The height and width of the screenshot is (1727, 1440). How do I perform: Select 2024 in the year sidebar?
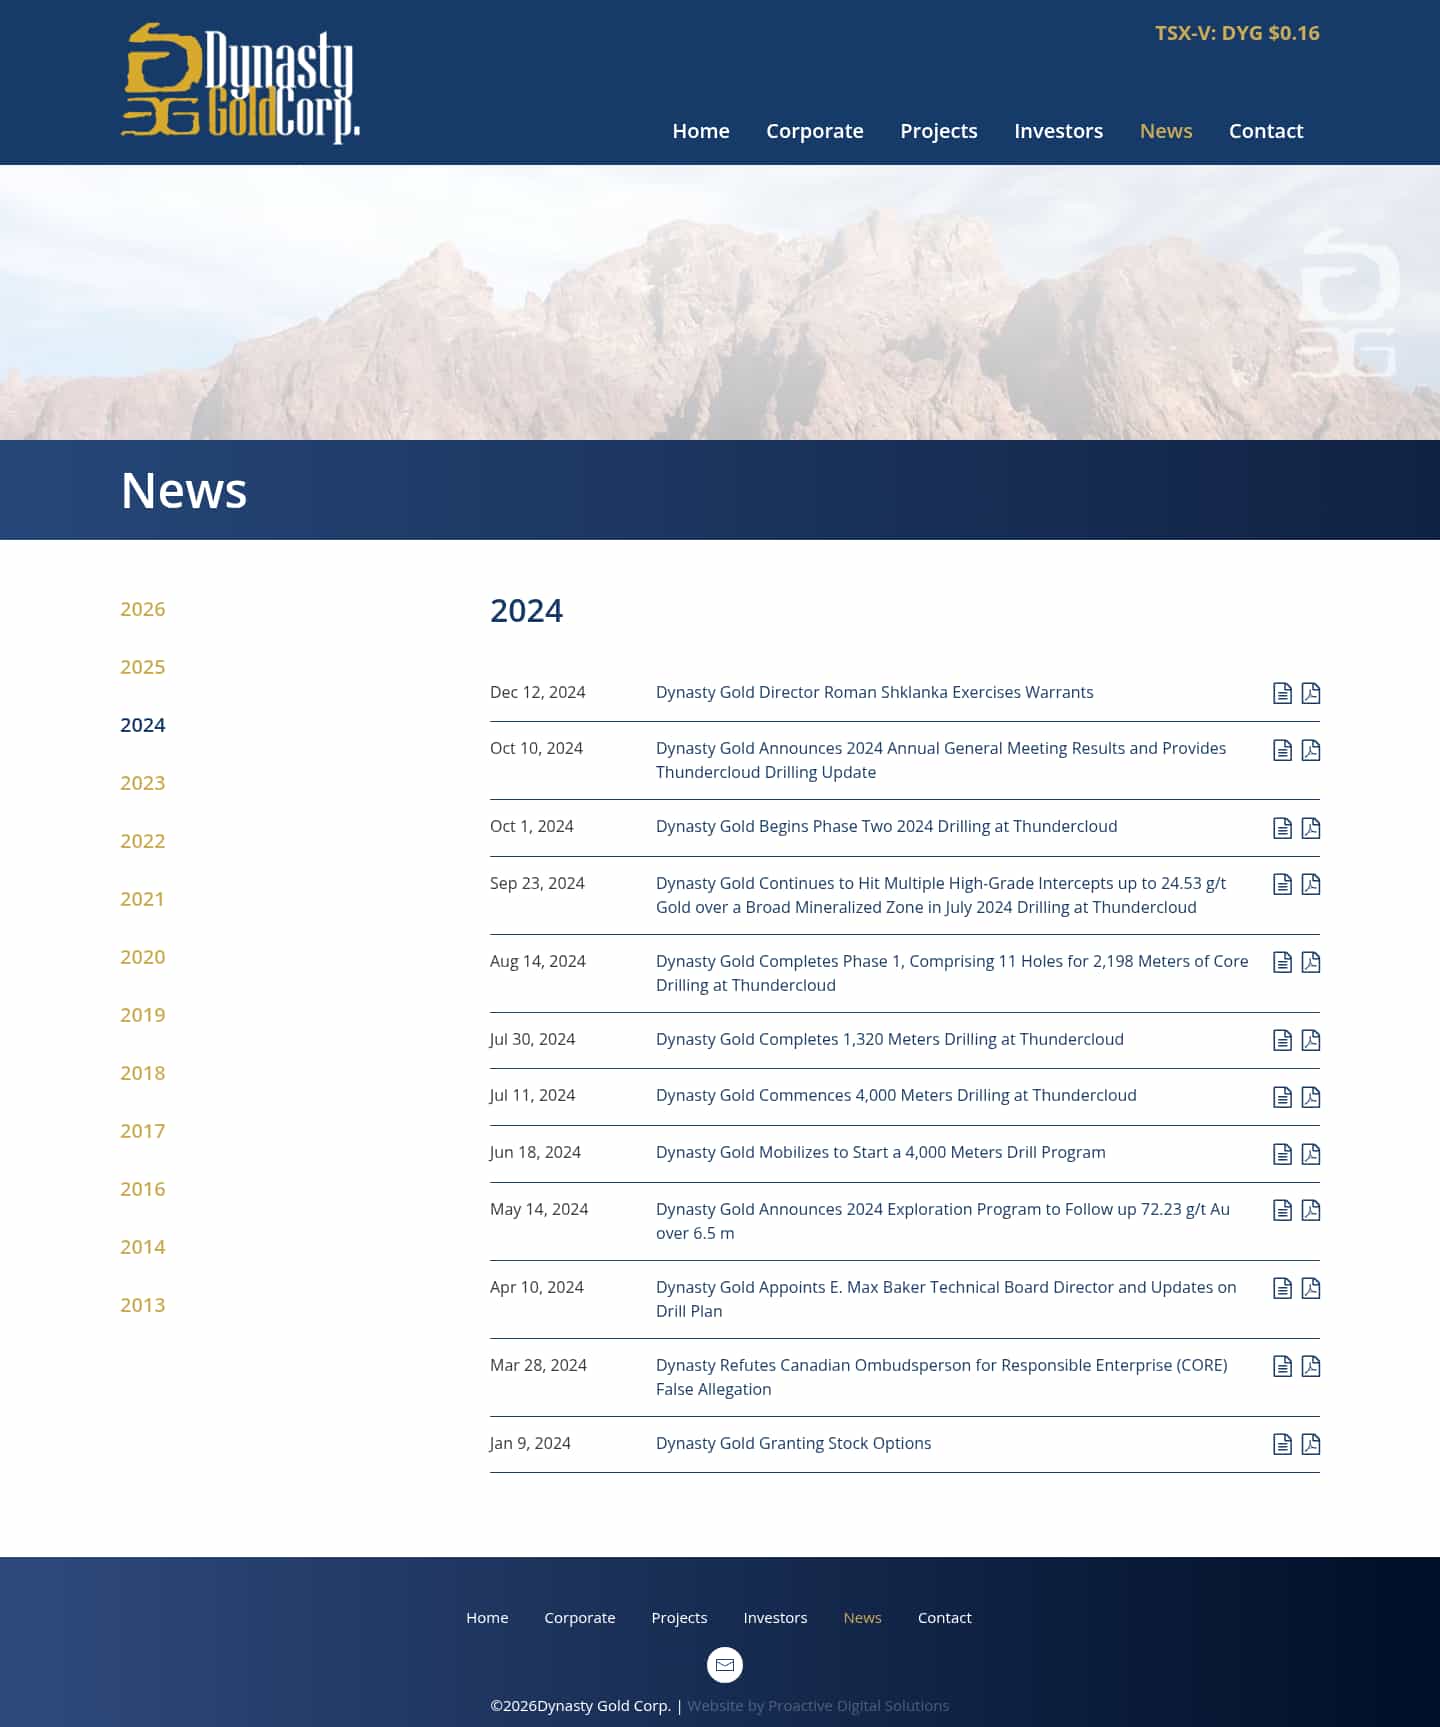[143, 725]
